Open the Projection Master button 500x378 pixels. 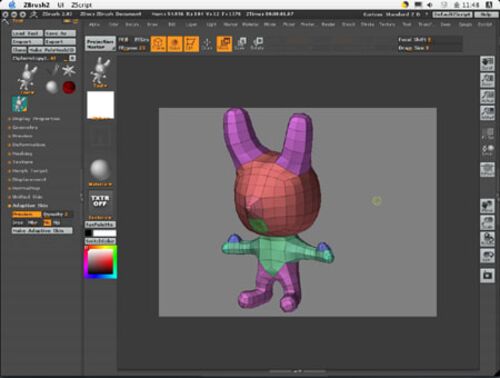click(100, 44)
